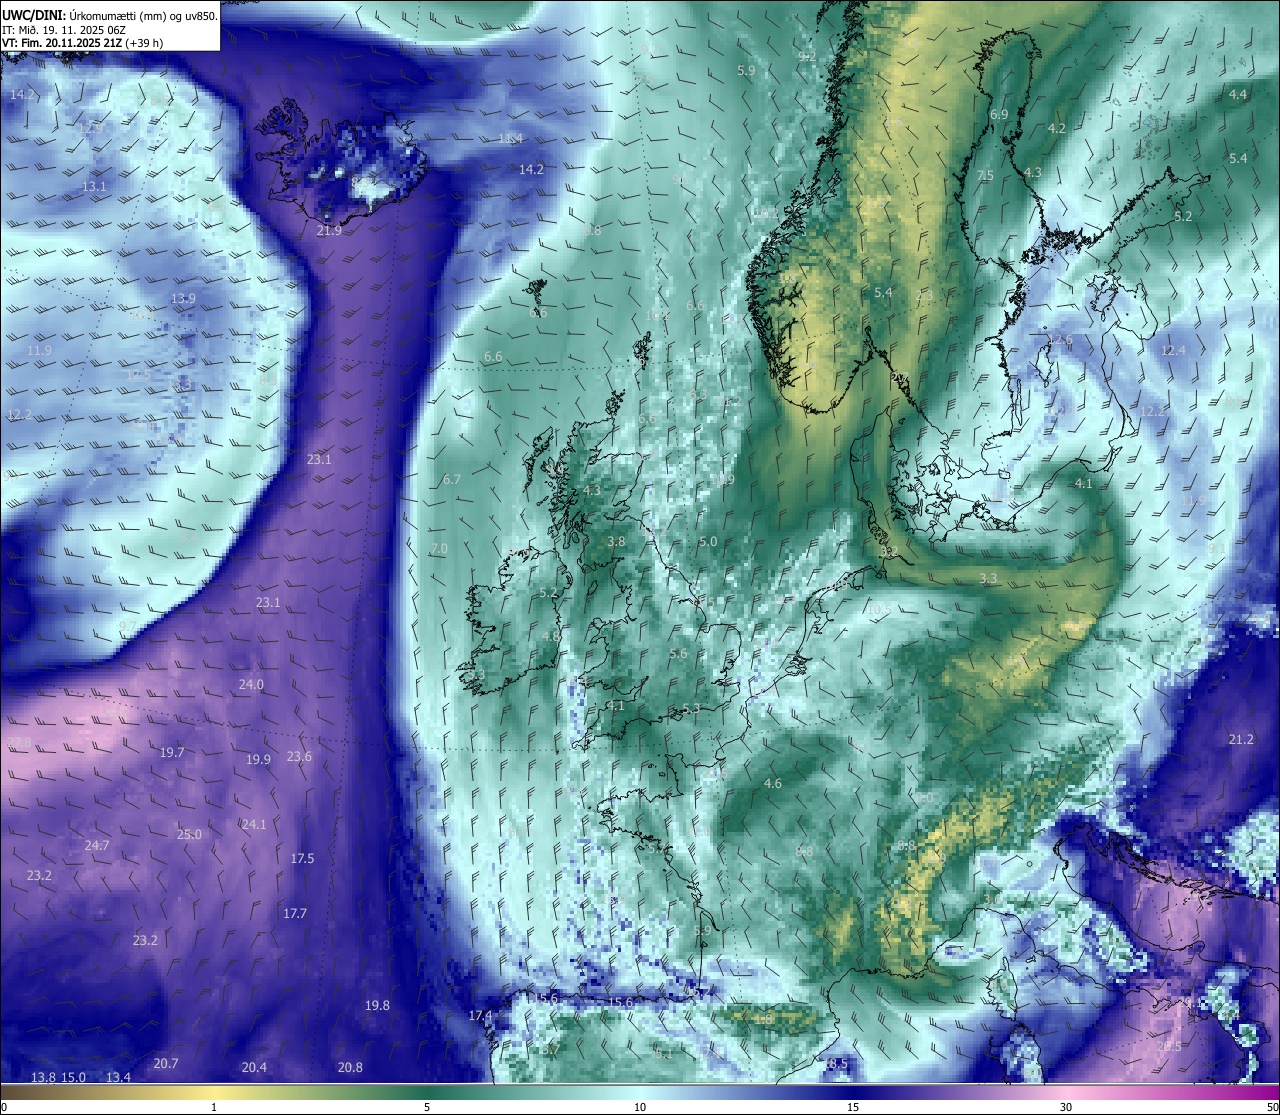This screenshot has height=1115, width=1280.
Task: Click the 24.1 map value
Action: click(254, 824)
